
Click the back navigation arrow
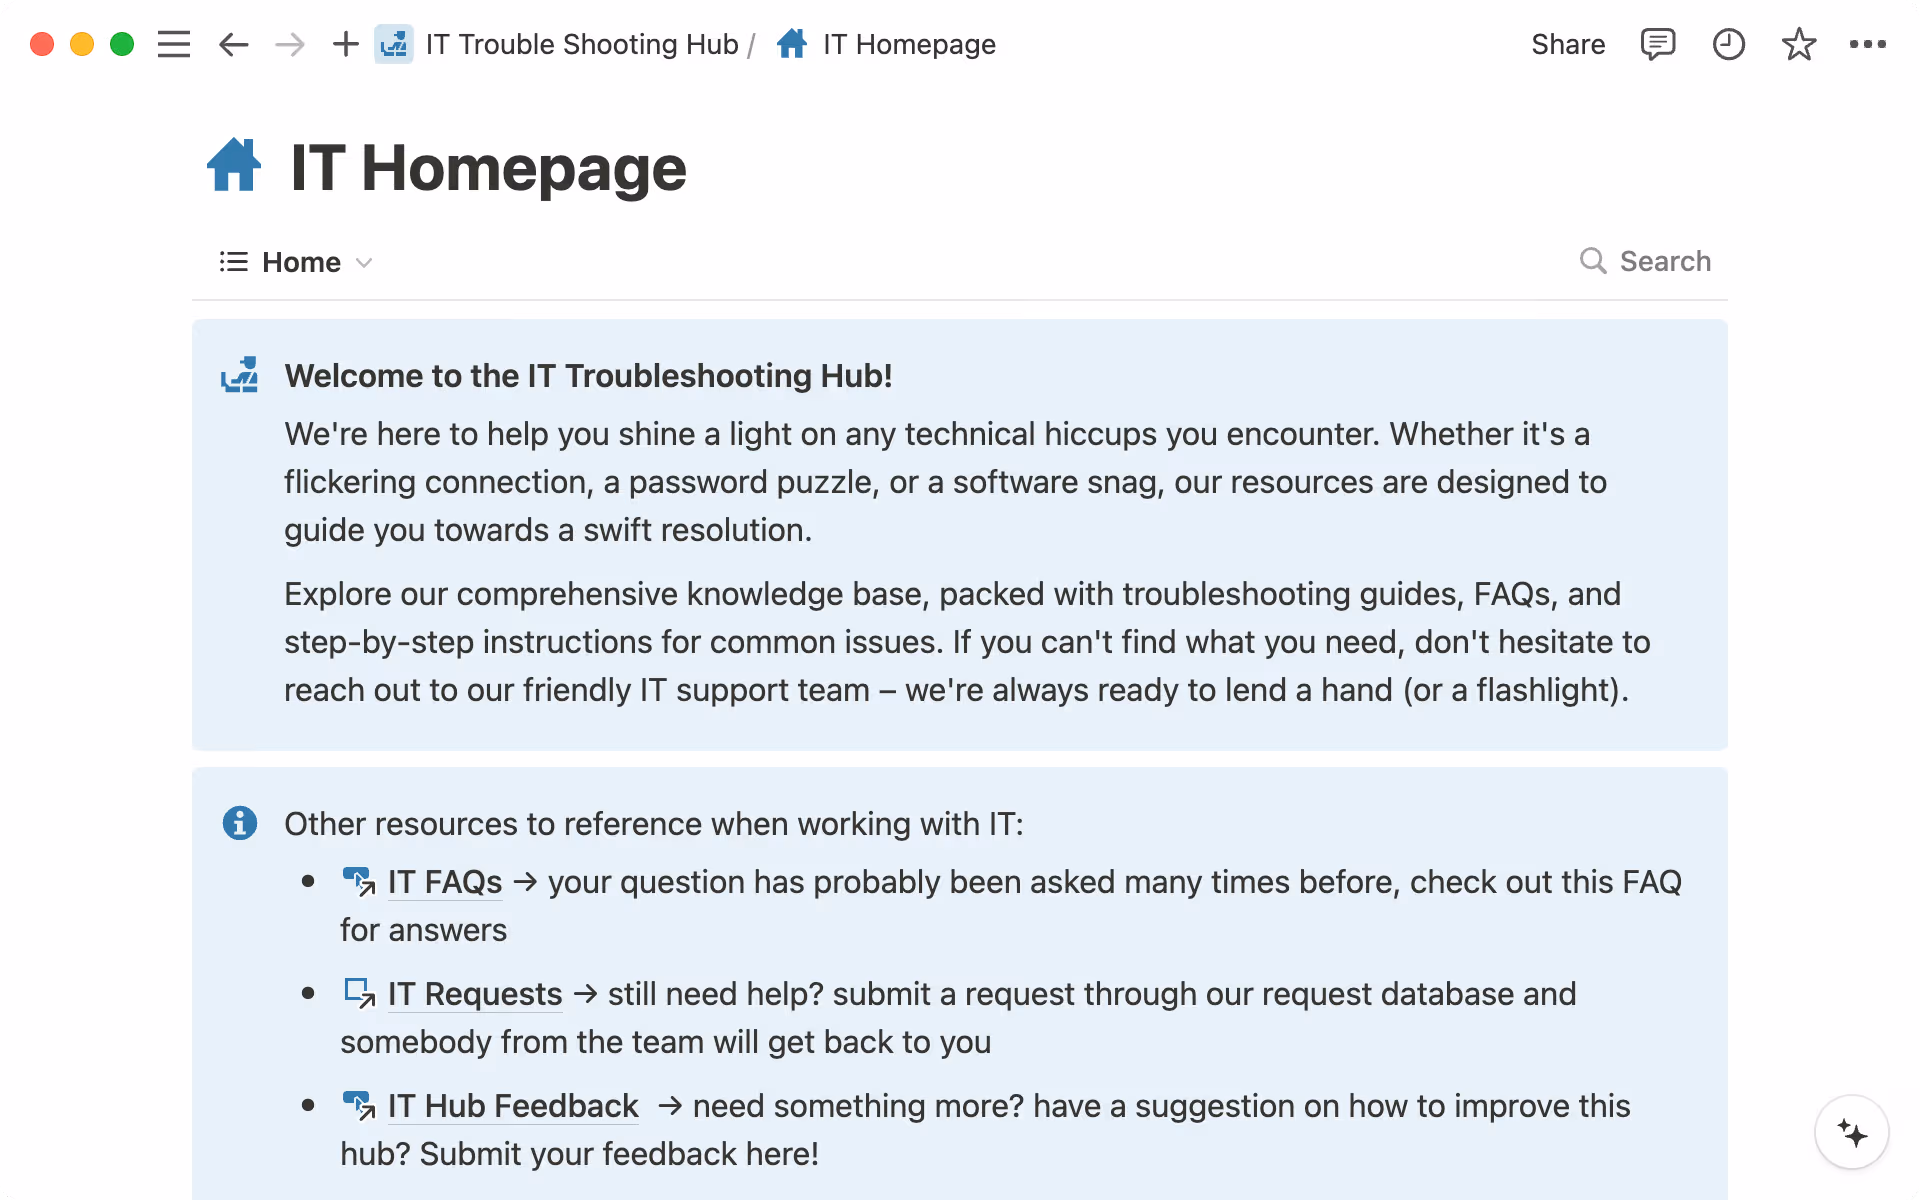(233, 44)
